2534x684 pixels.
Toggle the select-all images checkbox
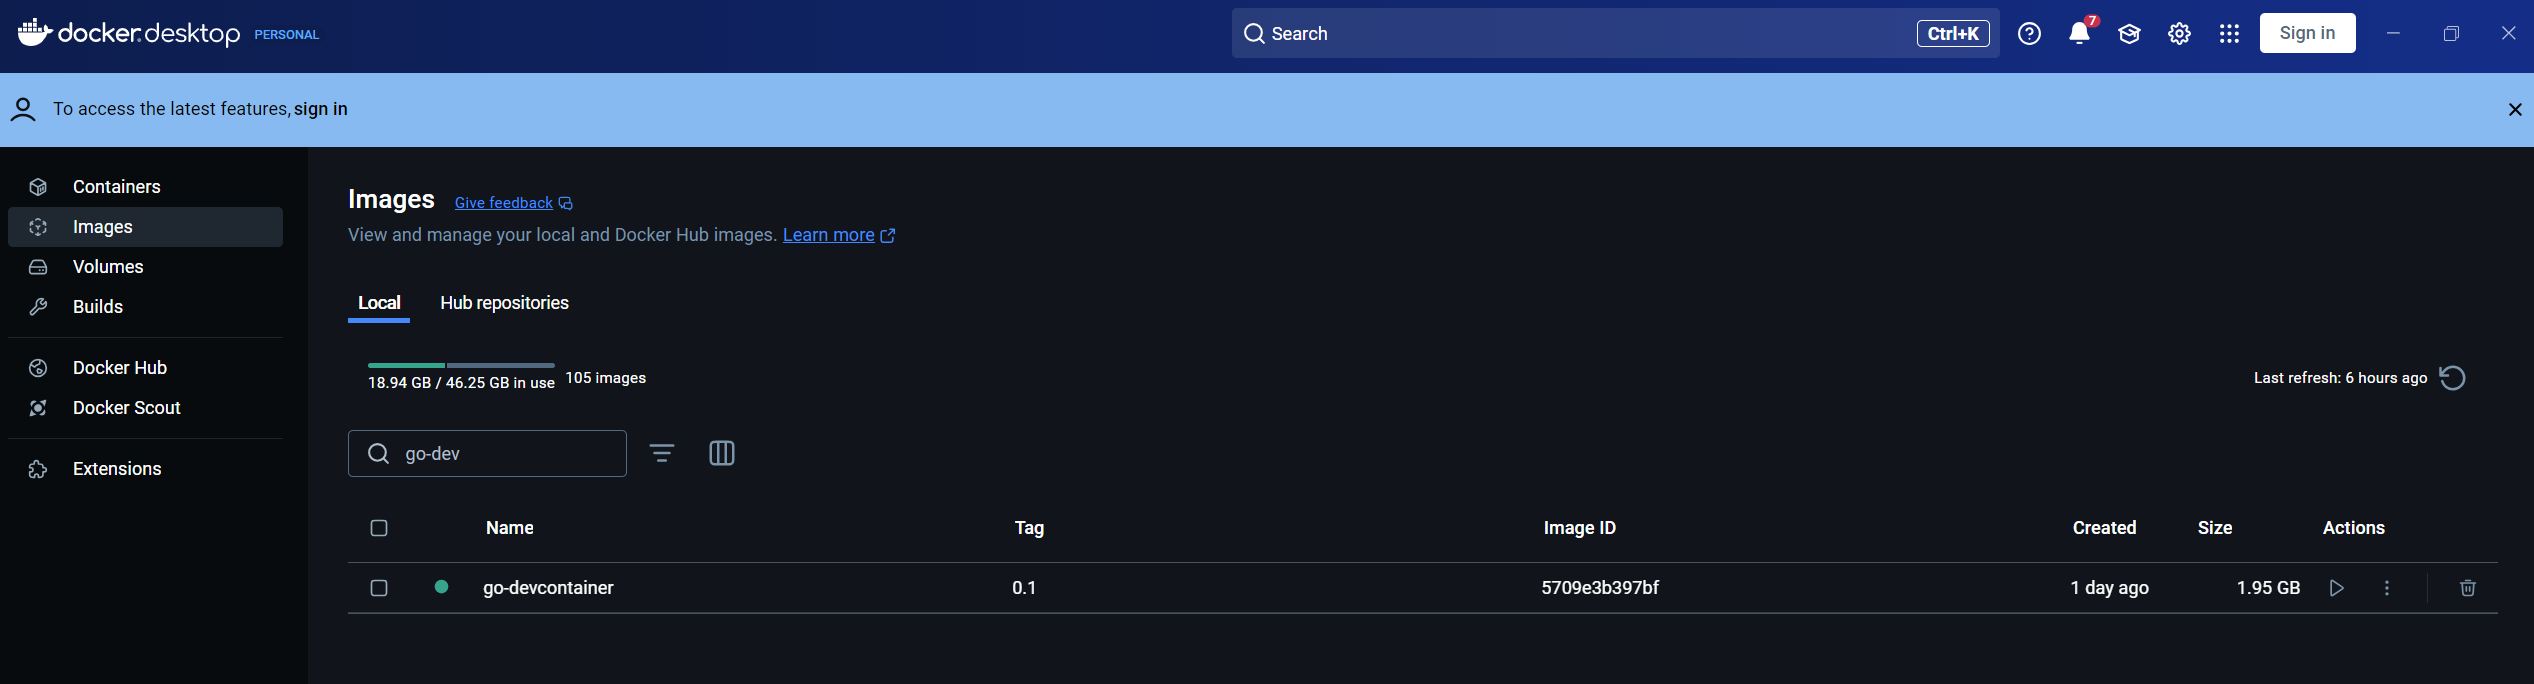[x=379, y=528]
